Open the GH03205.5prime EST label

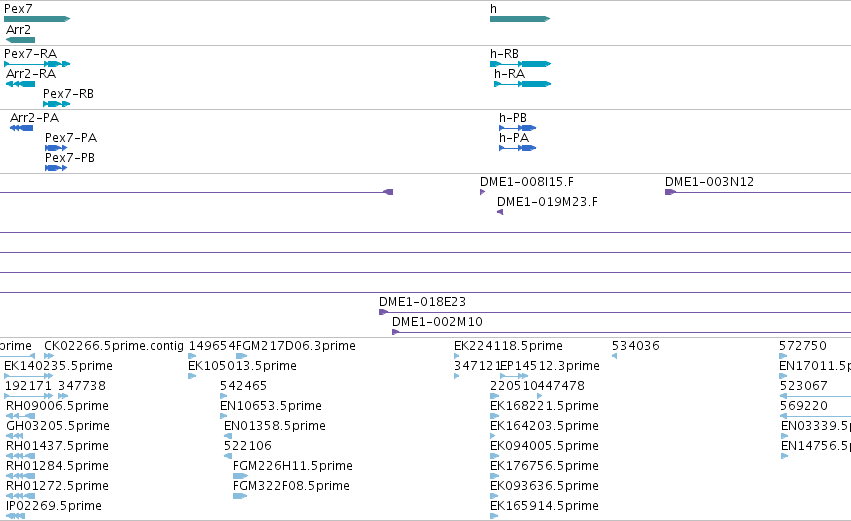[58, 426]
